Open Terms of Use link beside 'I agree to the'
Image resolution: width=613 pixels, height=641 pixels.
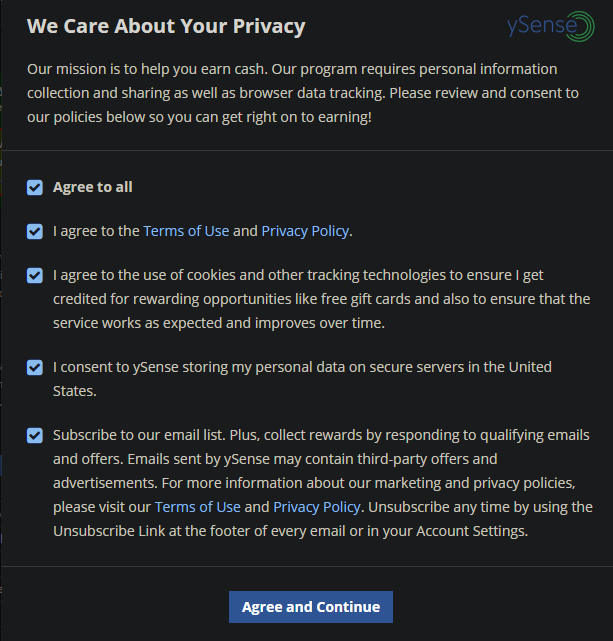[186, 231]
